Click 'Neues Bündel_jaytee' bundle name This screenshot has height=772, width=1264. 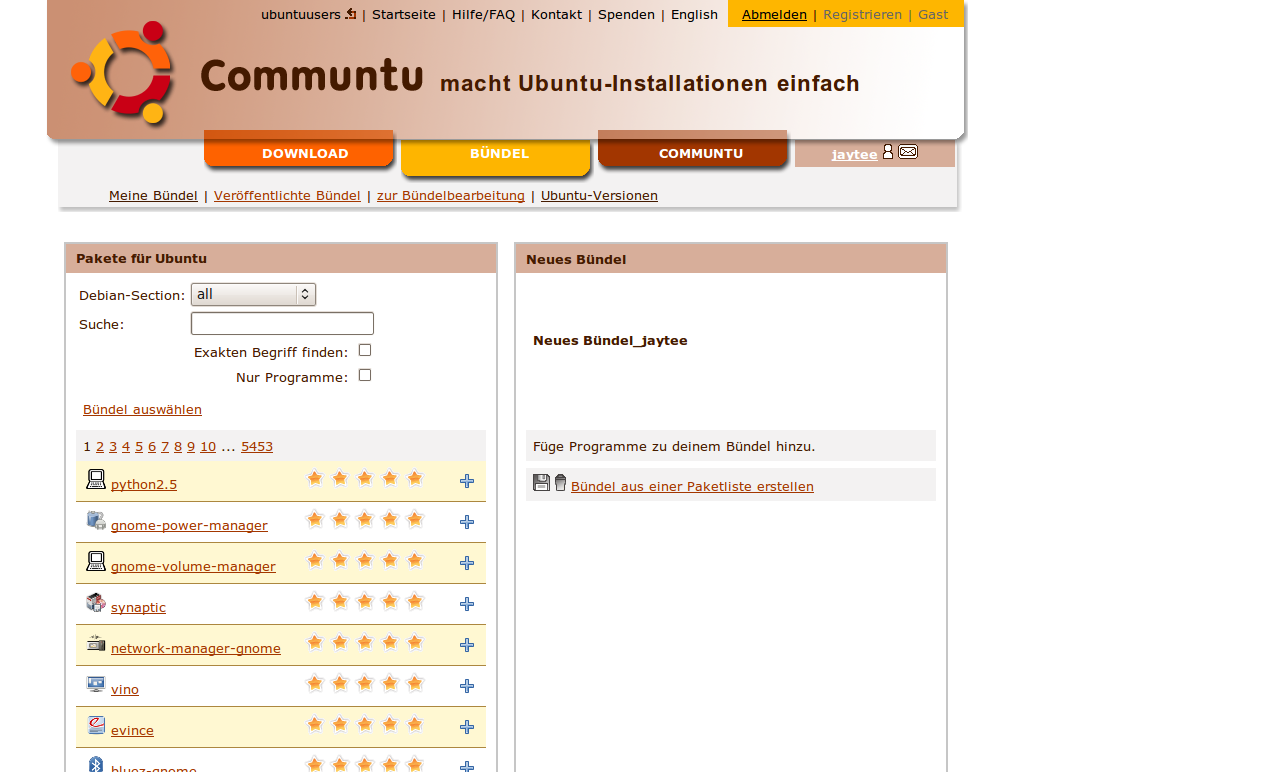coord(610,340)
